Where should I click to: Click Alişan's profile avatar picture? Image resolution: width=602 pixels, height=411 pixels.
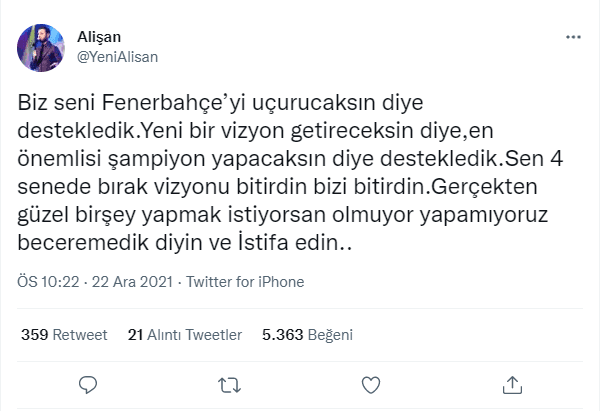(x=43, y=46)
